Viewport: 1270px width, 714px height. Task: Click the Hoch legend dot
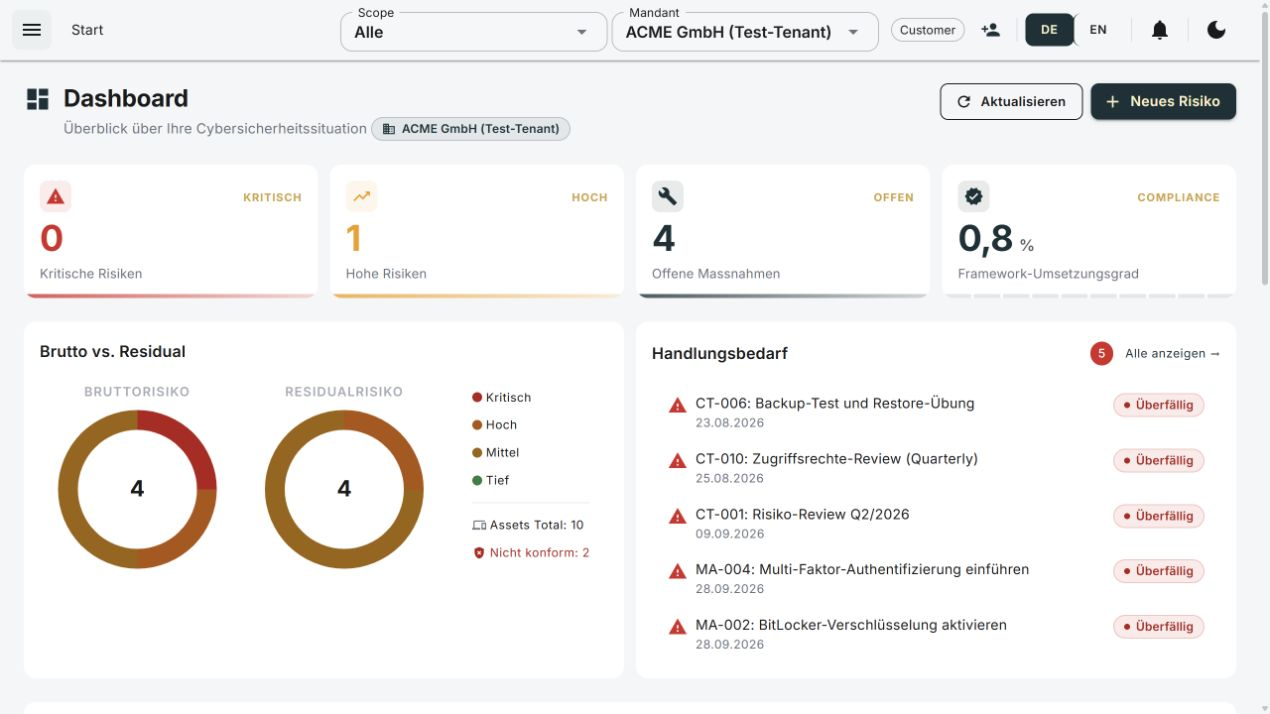pos(477,425)
